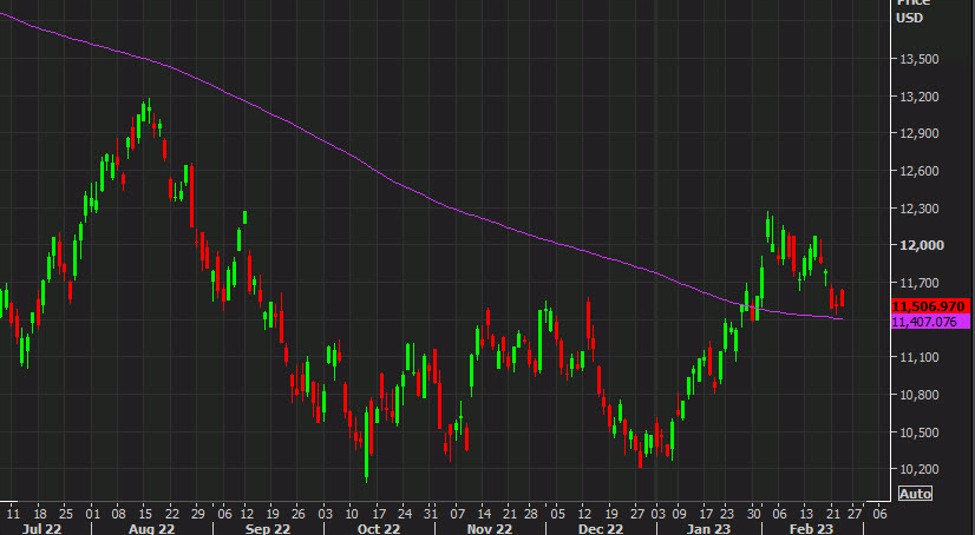Select the Feb 23 month label
This screenshot has width=975, height=535.
click(811, 529)
